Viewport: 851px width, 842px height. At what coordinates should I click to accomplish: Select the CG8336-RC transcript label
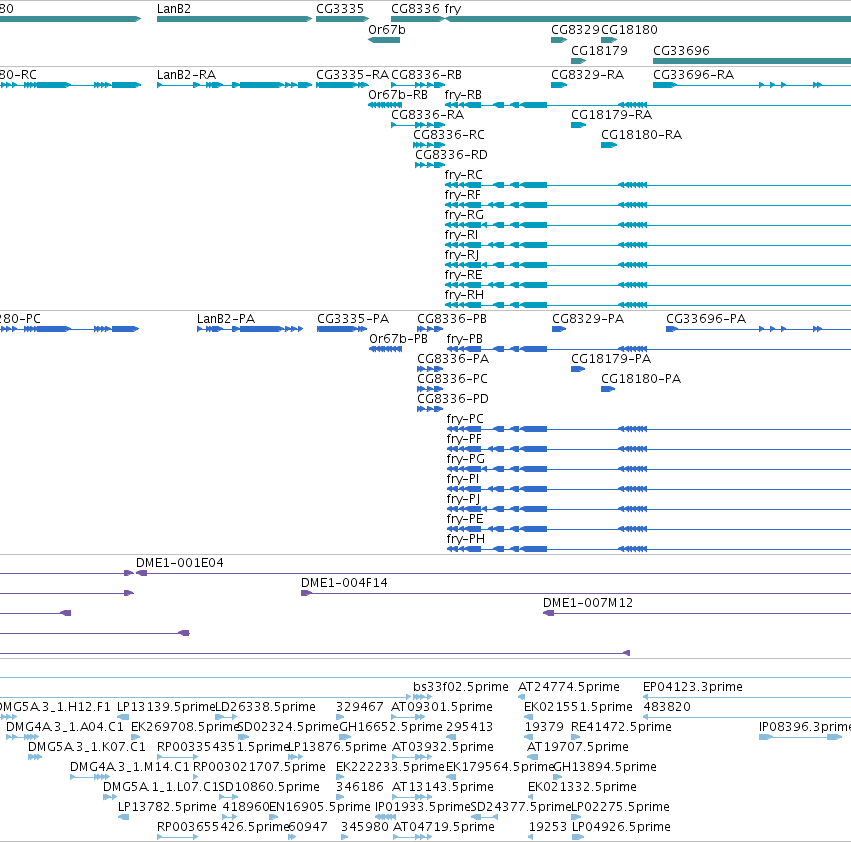point(449,135)
